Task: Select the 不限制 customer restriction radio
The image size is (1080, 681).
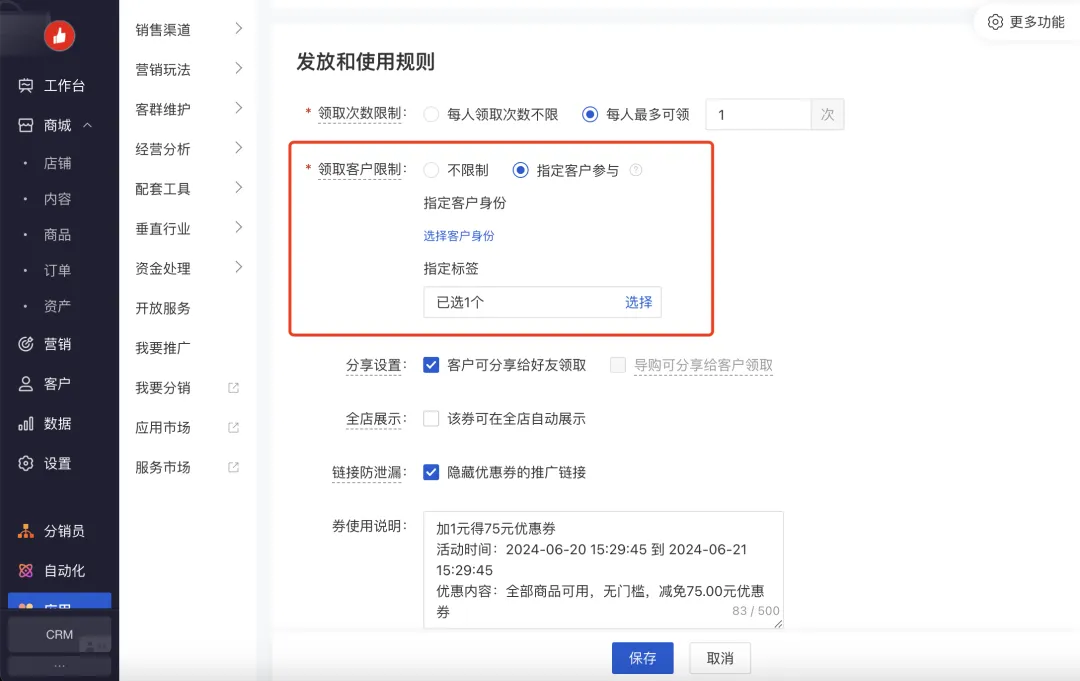Action: point(432,171)
